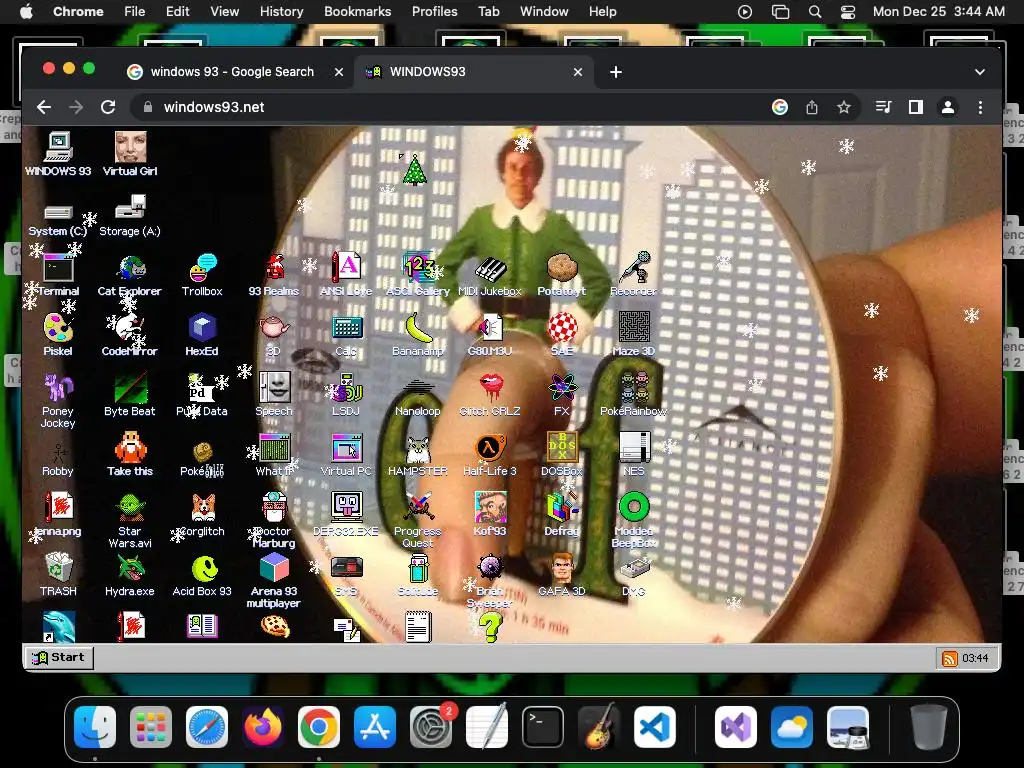The image size is (1024, 768).
Task: Open the WINDOWS 93 computer icon
Action: pyautogui.click(x=58, y=153)
